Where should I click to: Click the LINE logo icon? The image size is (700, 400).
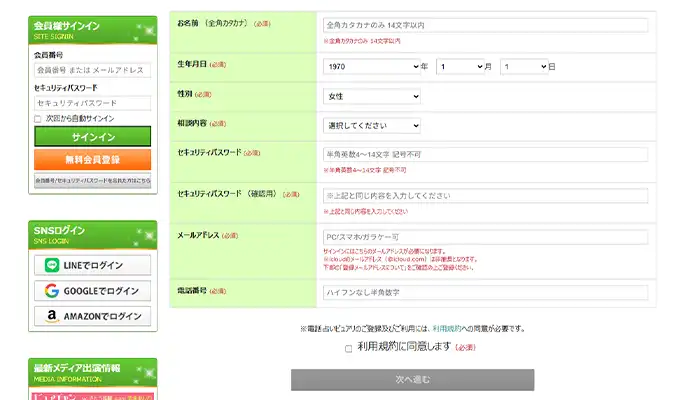[52, 265]
